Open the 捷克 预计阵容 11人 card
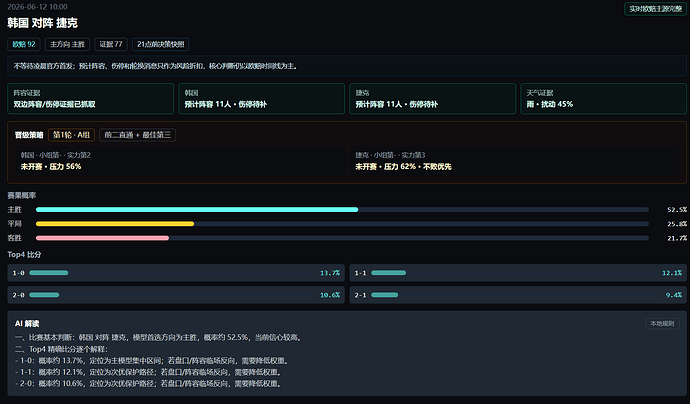Image resolution: width=690 pixels, height=404 pixels. (x=433, y=99)
